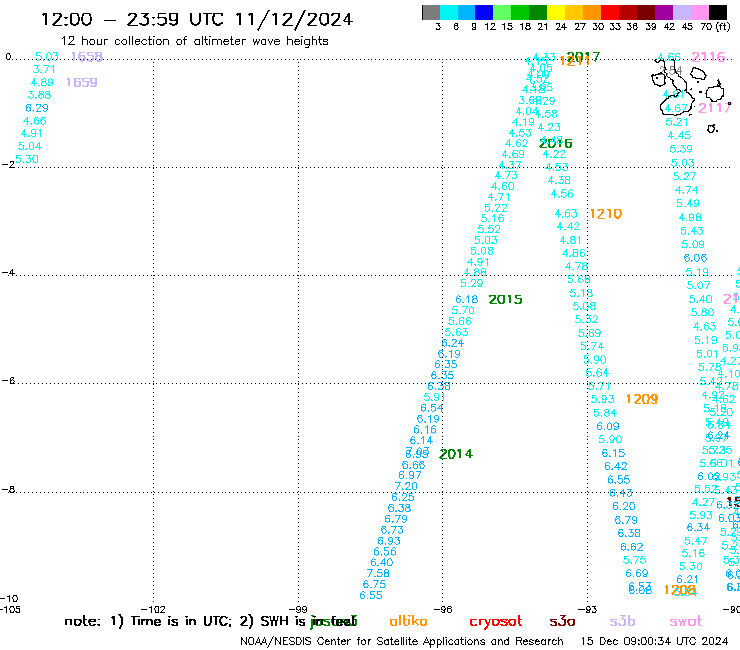
Task: Click the green pass label 2015
Action: 505,299
